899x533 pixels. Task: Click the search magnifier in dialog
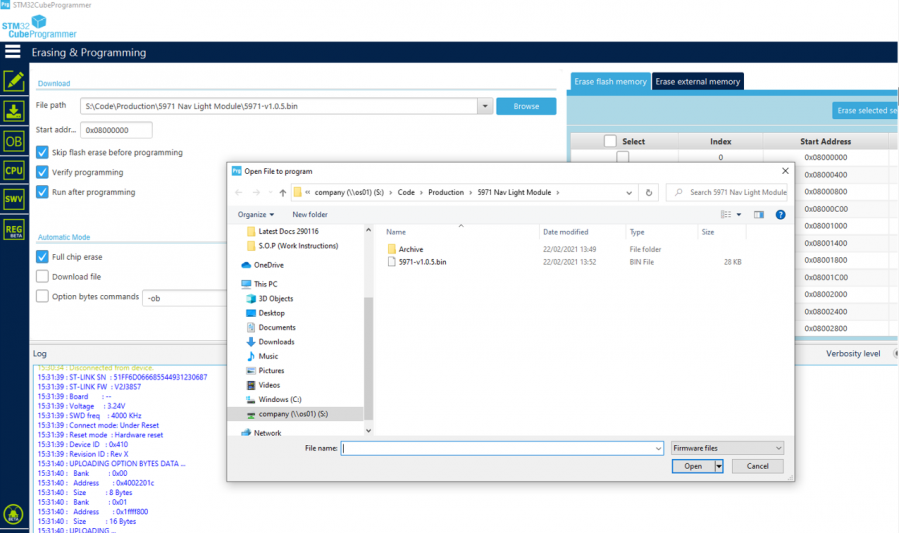(x=679, y=193)
